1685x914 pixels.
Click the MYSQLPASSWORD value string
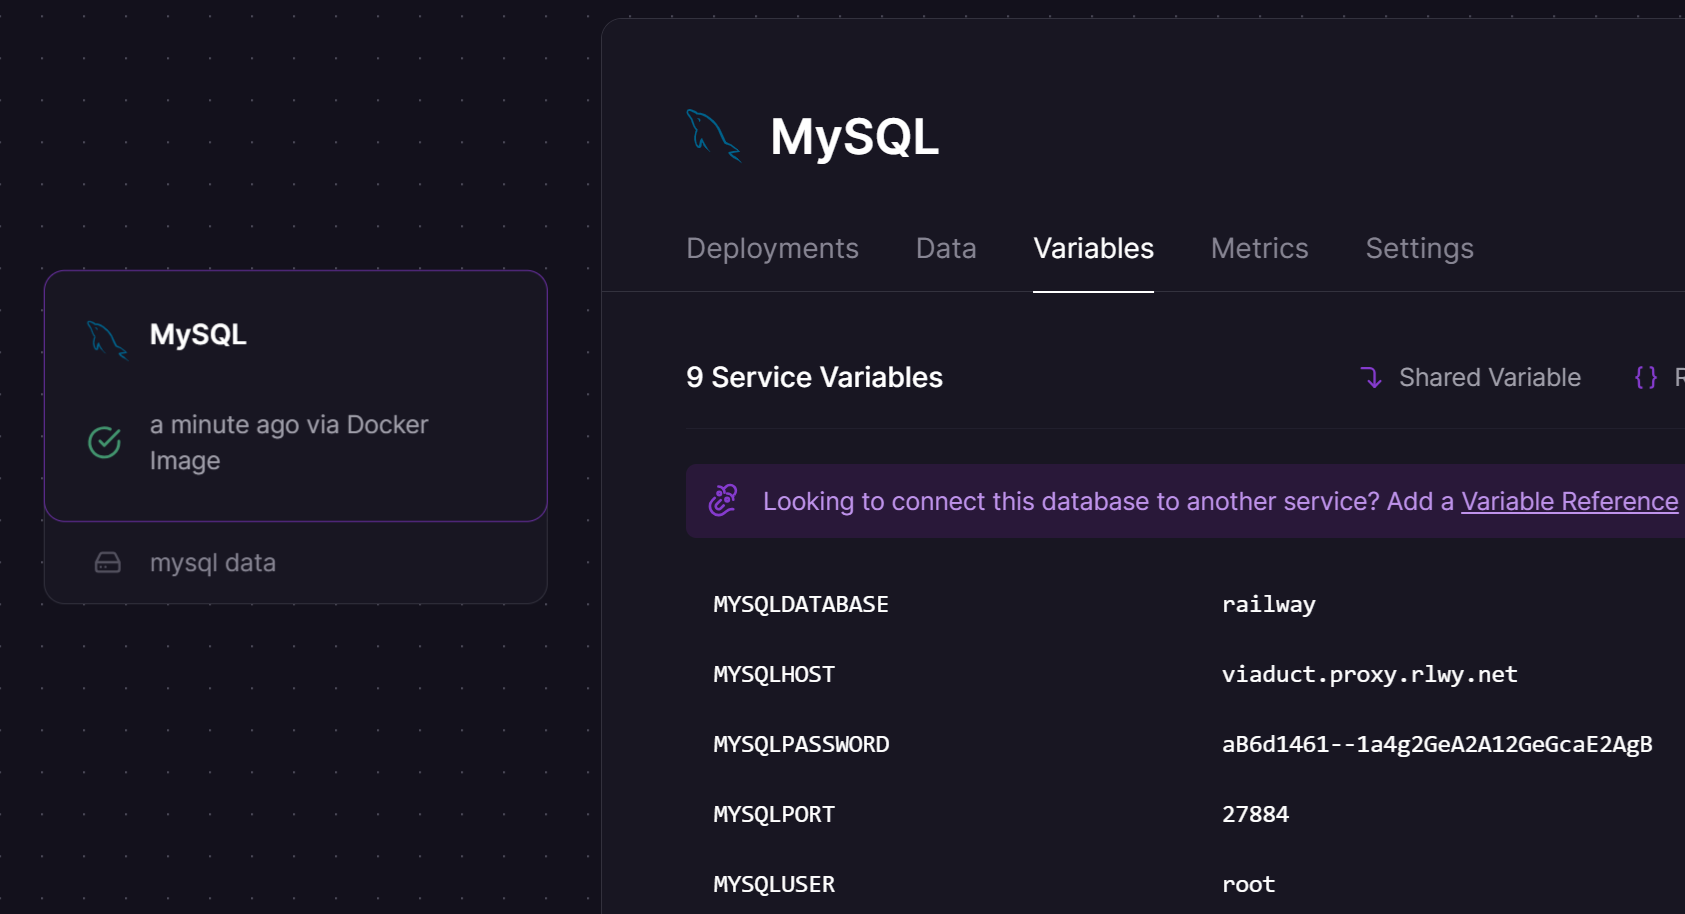point(1437,744)
